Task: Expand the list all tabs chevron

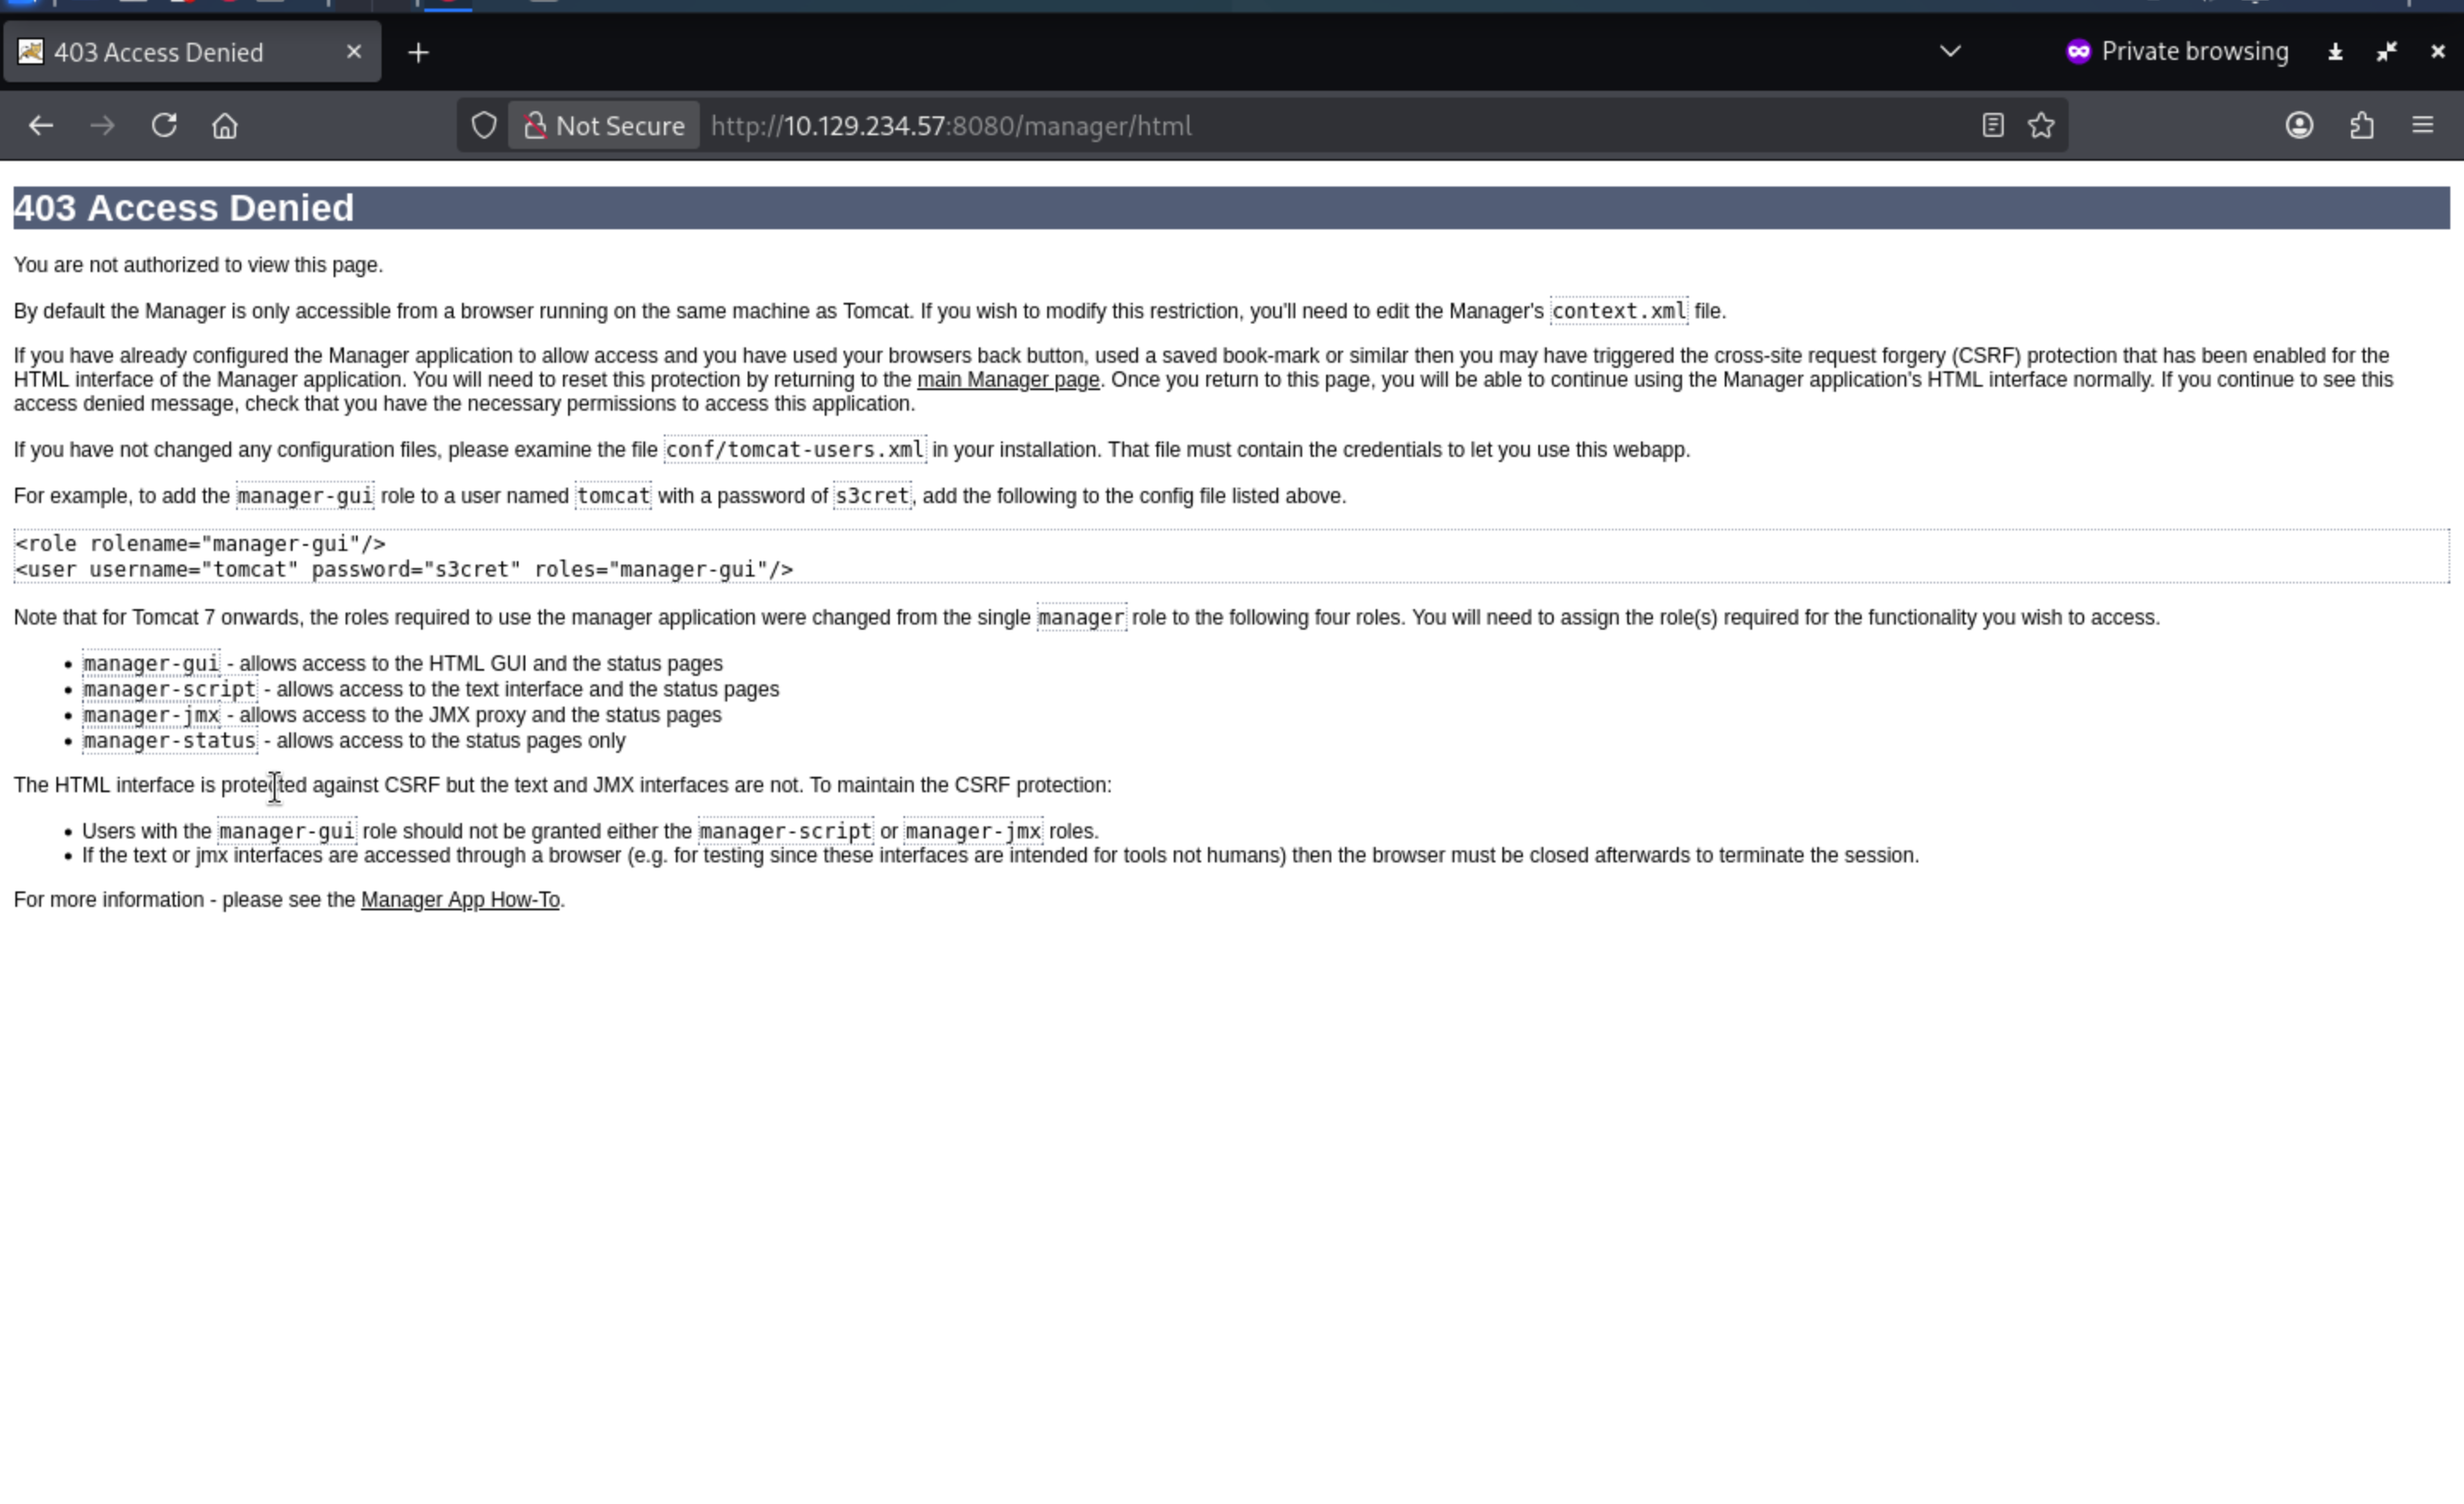Action: pos(1949,52)
